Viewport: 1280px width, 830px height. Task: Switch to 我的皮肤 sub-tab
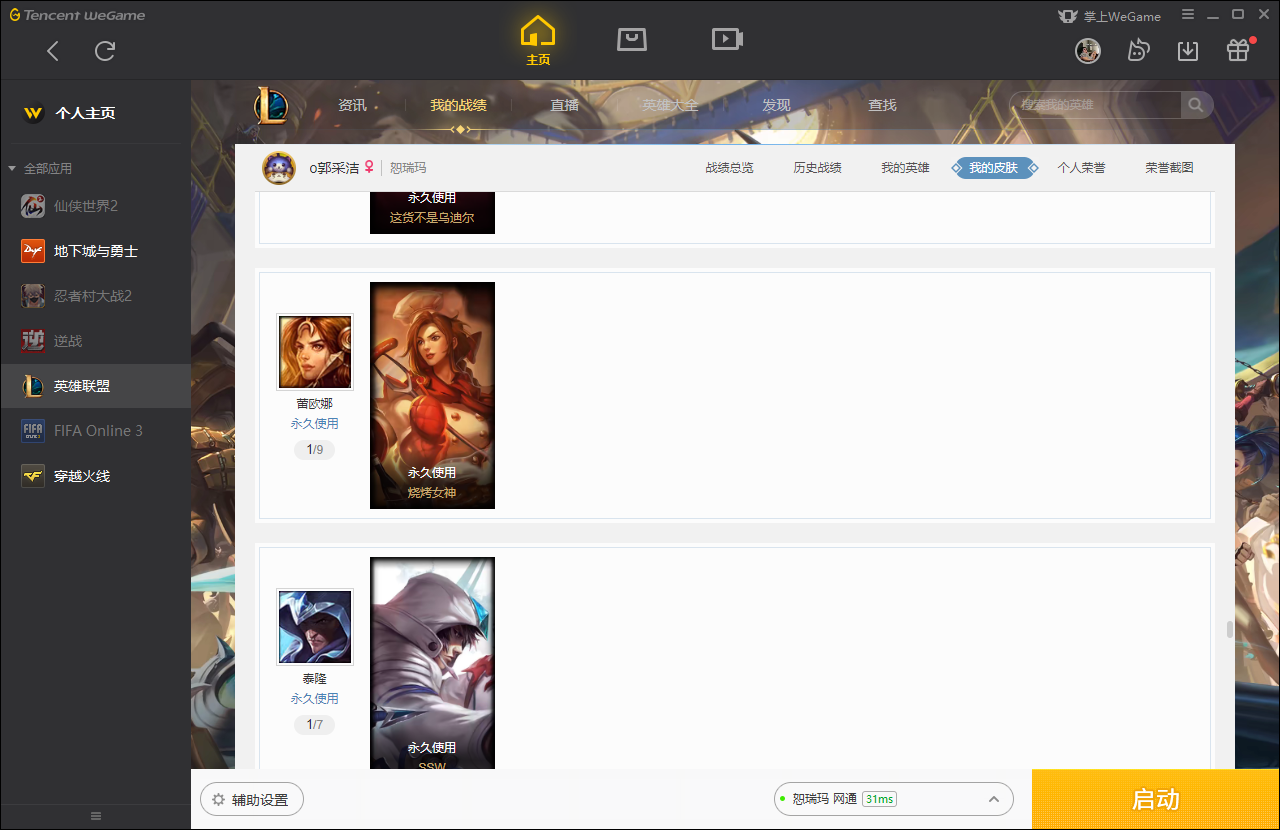[993, 168]
